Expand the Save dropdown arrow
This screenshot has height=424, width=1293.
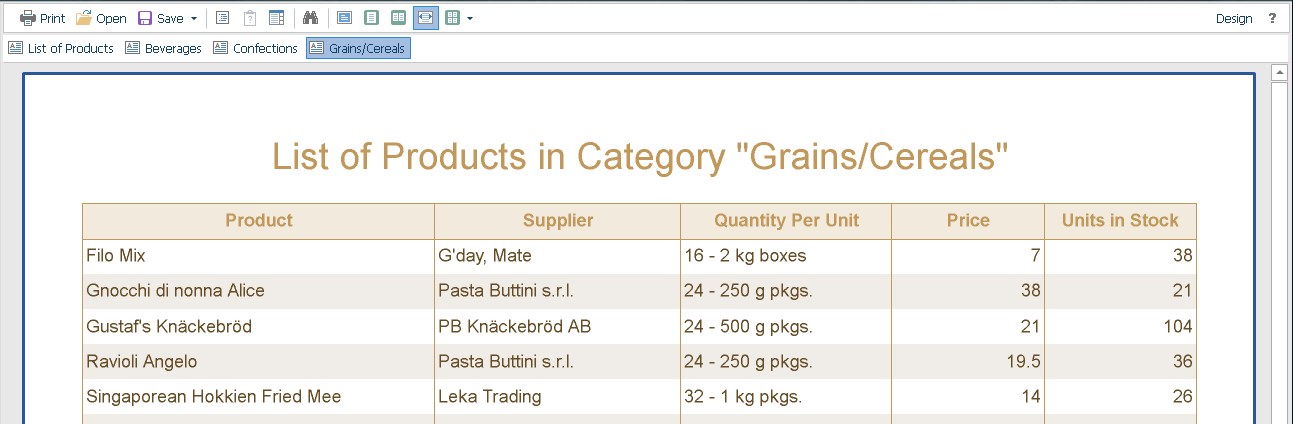tap(194, 18)
